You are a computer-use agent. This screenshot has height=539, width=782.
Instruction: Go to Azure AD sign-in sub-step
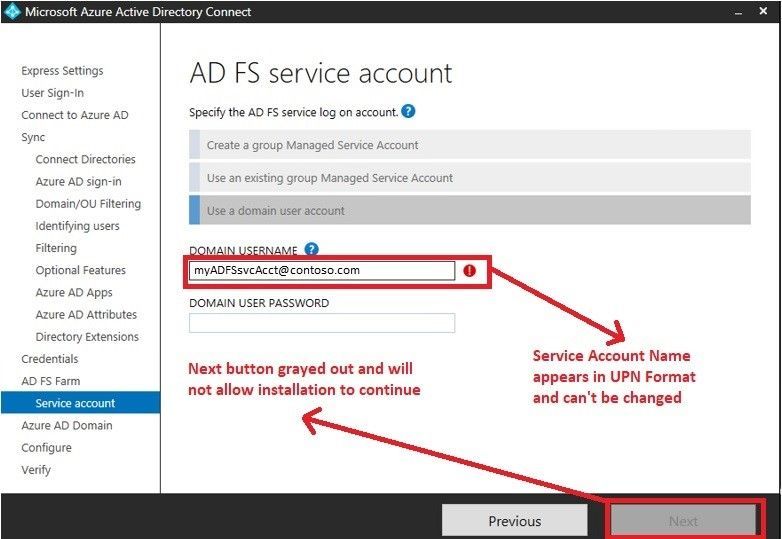[x=78, y=181]
